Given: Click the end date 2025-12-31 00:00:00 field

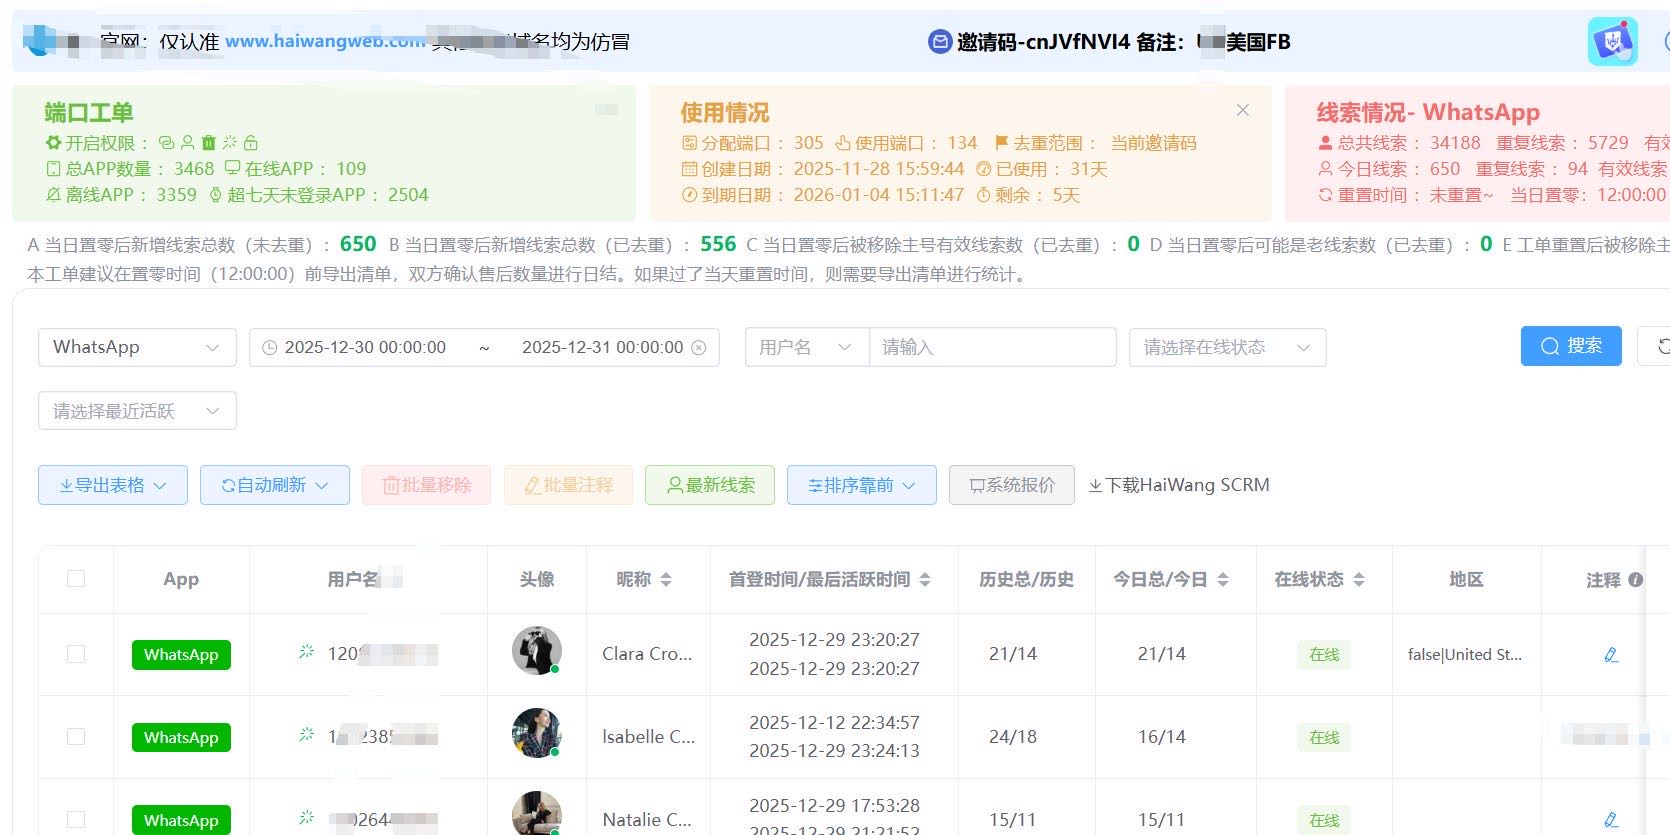Looking at the screenshot, I should [602, 347].
